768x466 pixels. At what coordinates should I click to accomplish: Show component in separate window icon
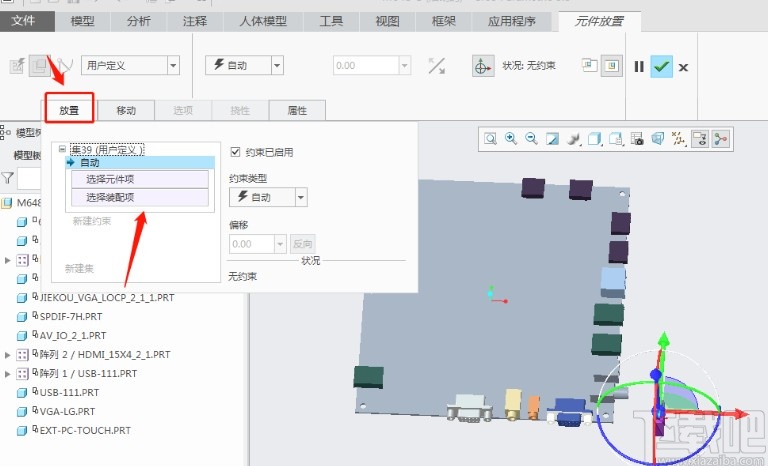click(589, 65)
